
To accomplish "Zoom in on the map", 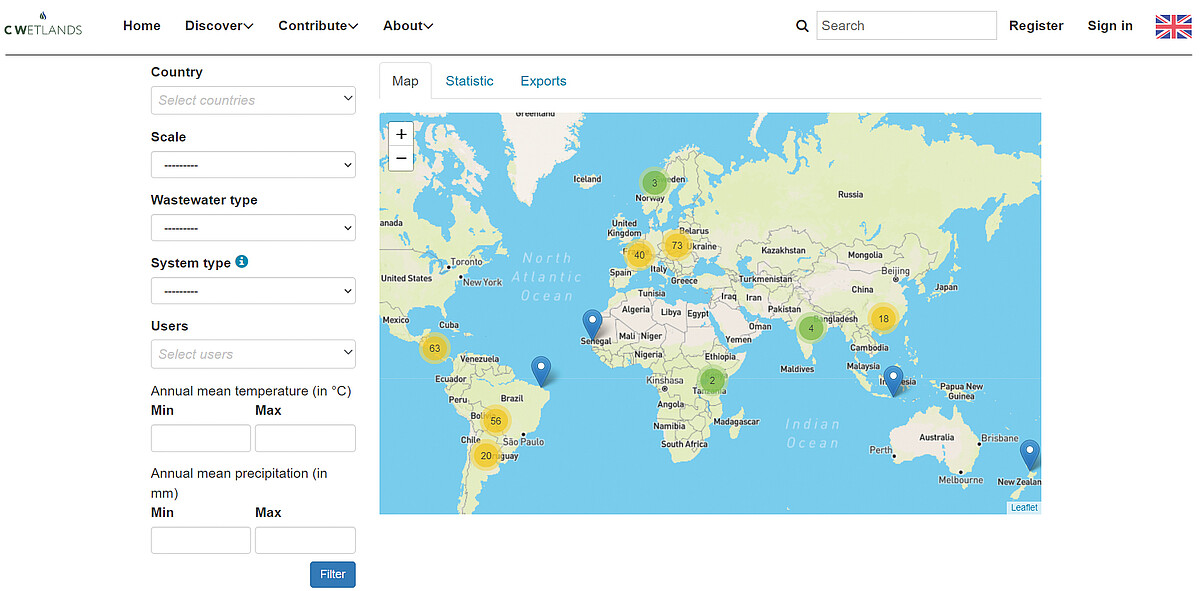I will (401, 134).
